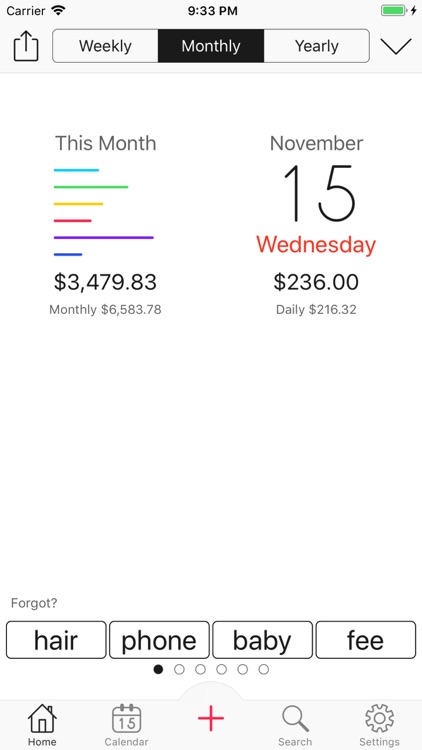Open the This Month bar chart
Image resolution: width=422 pixels, height=750 pixels.
click(x=104, y=212)
